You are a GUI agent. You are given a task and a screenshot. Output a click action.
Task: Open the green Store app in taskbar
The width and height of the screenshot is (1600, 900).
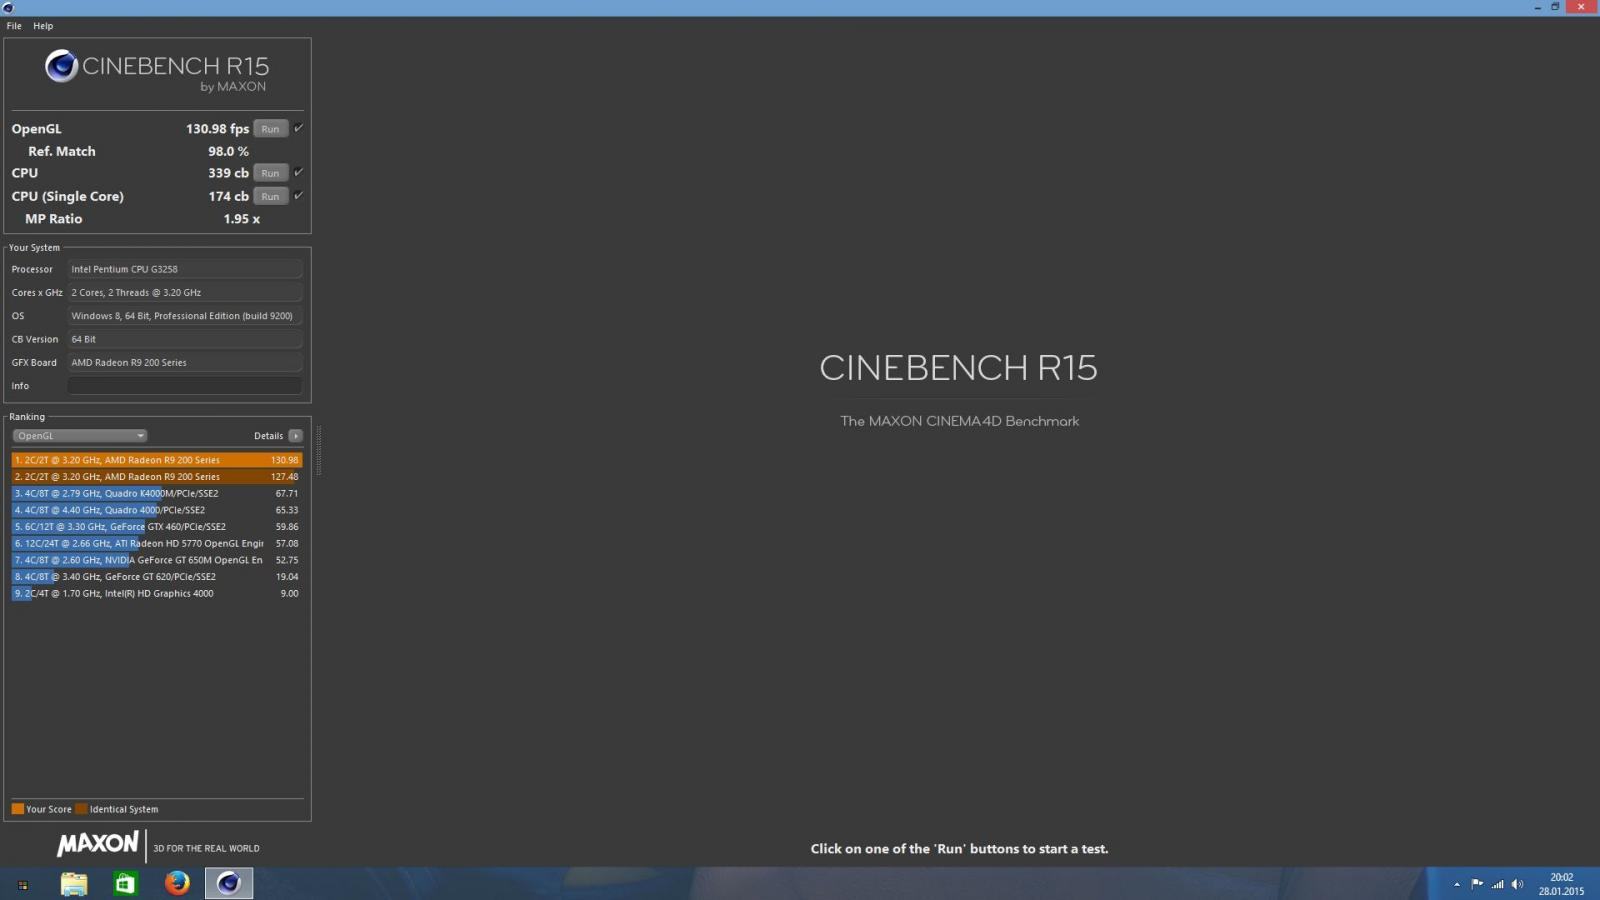point(125,884)
